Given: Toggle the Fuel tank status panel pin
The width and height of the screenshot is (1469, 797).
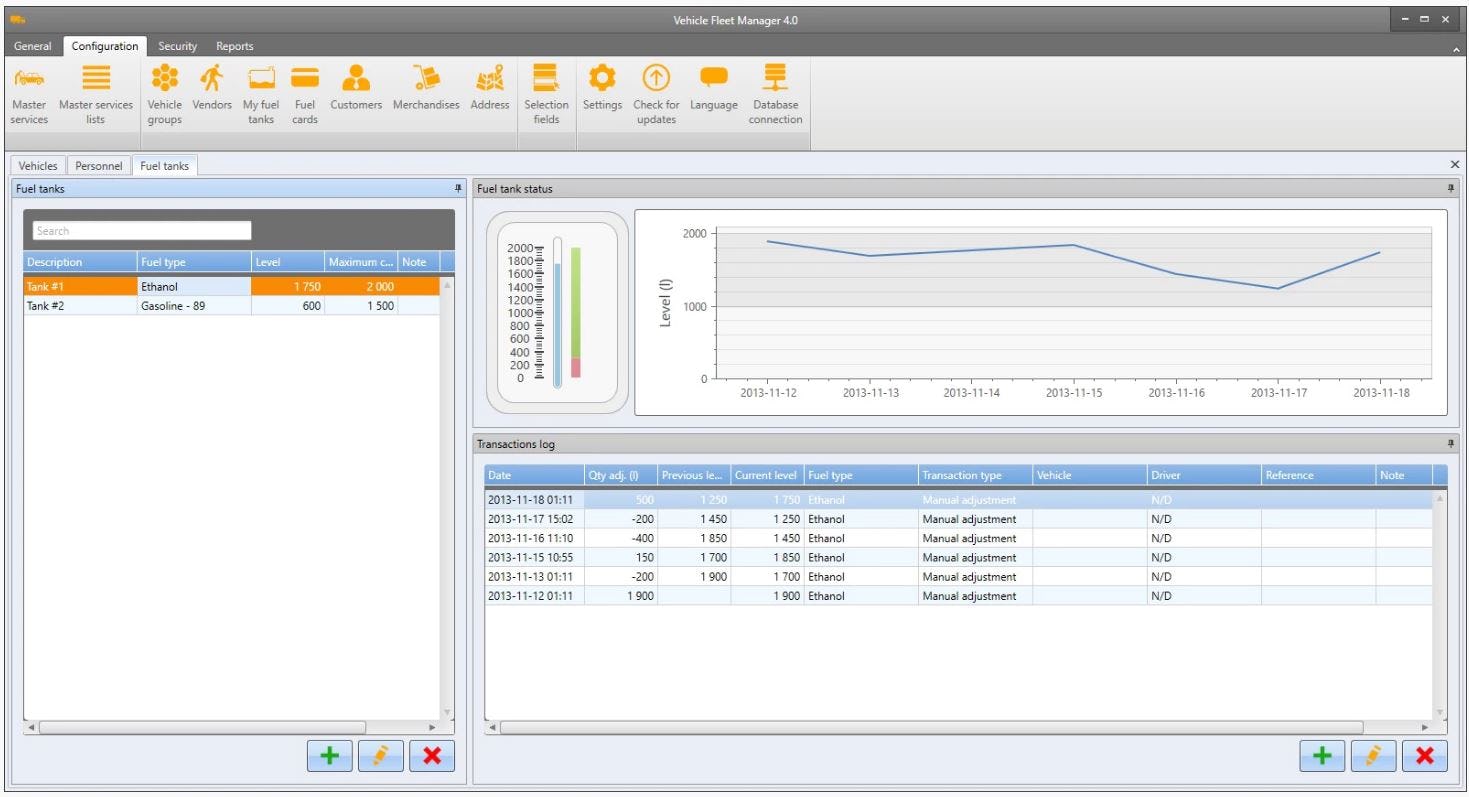Looking at the screenshot, I should tap(1452, 188).
